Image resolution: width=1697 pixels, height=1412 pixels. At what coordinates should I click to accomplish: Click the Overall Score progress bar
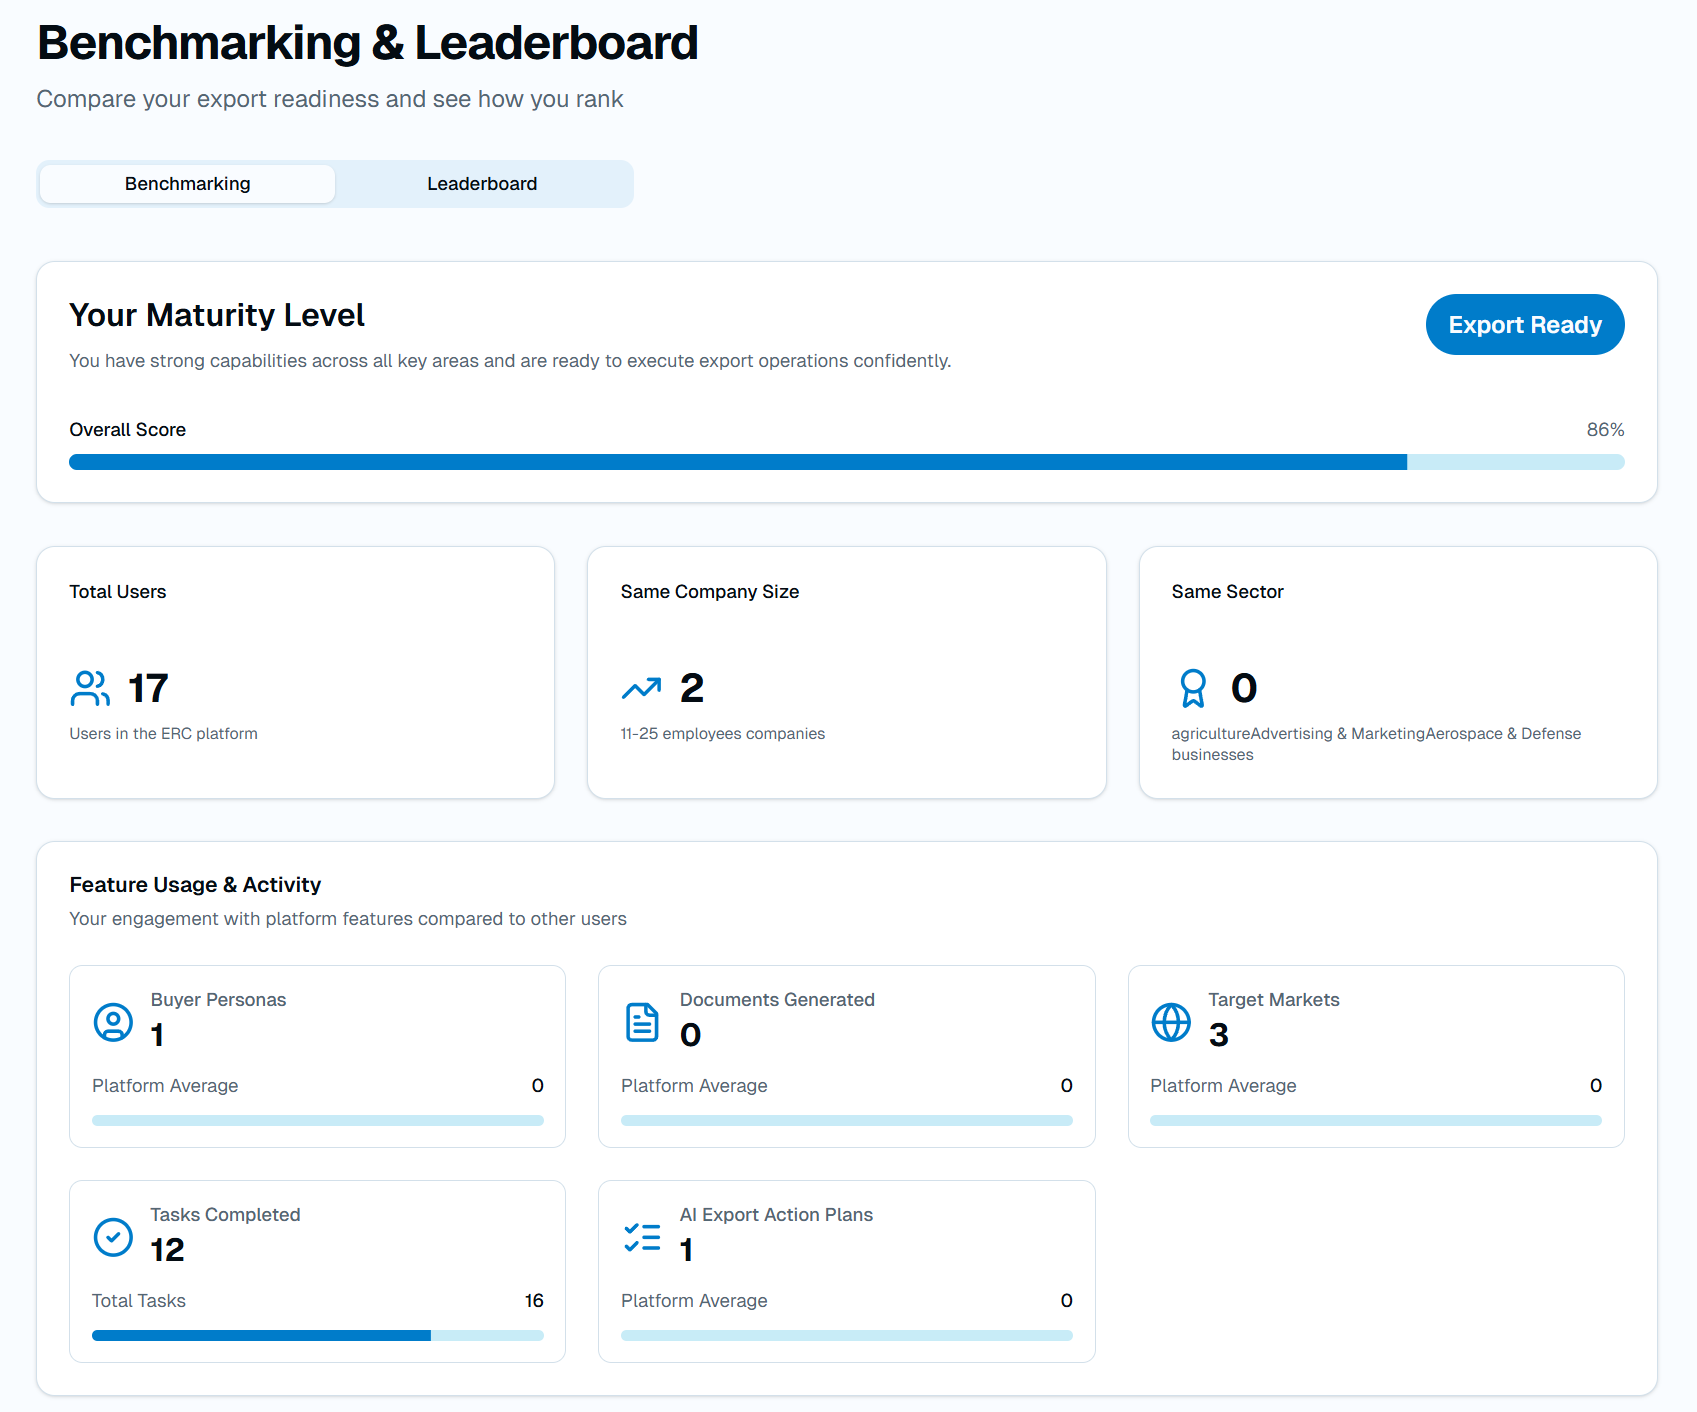click(847, 462)
